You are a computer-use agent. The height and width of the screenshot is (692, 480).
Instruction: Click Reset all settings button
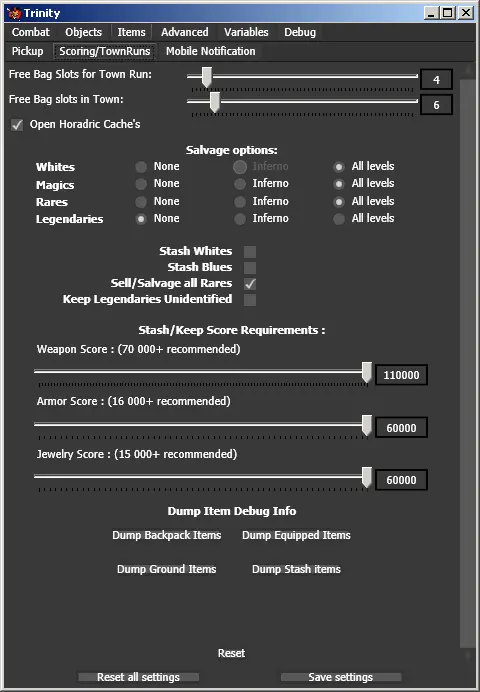(139, 677)
